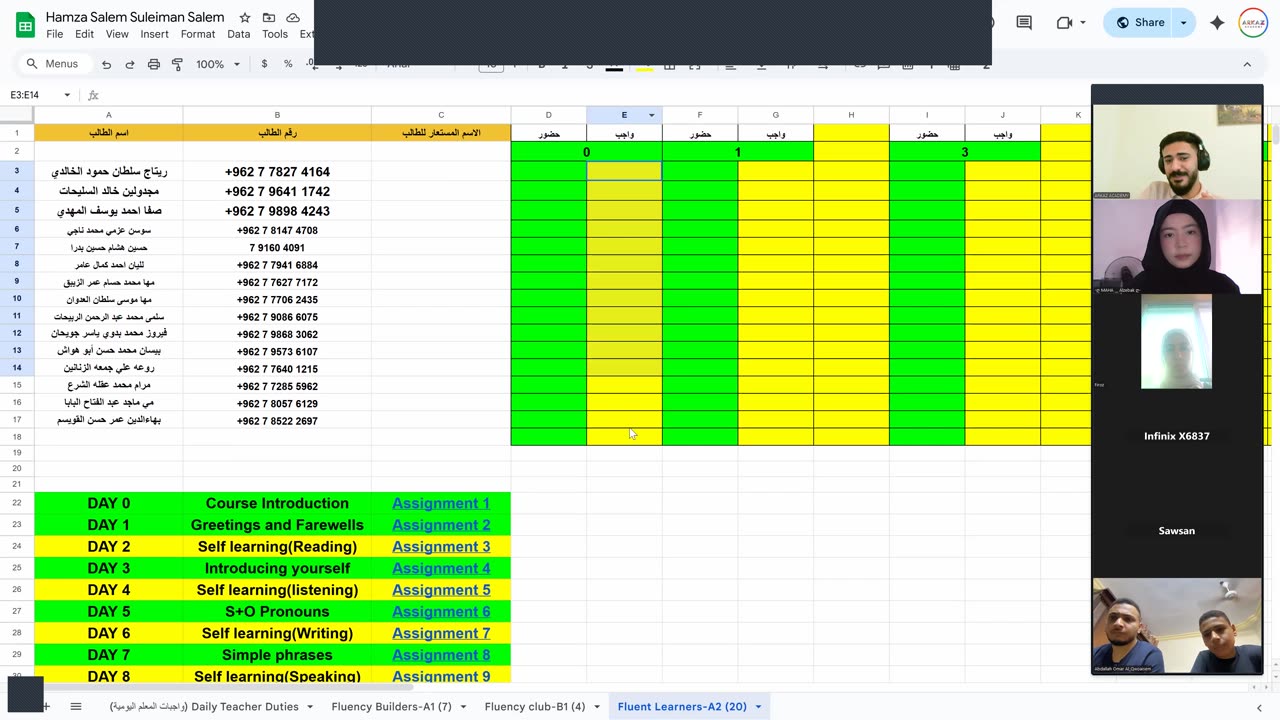
Task: Open the Edit menu
Action: click(x=84, y=34)
